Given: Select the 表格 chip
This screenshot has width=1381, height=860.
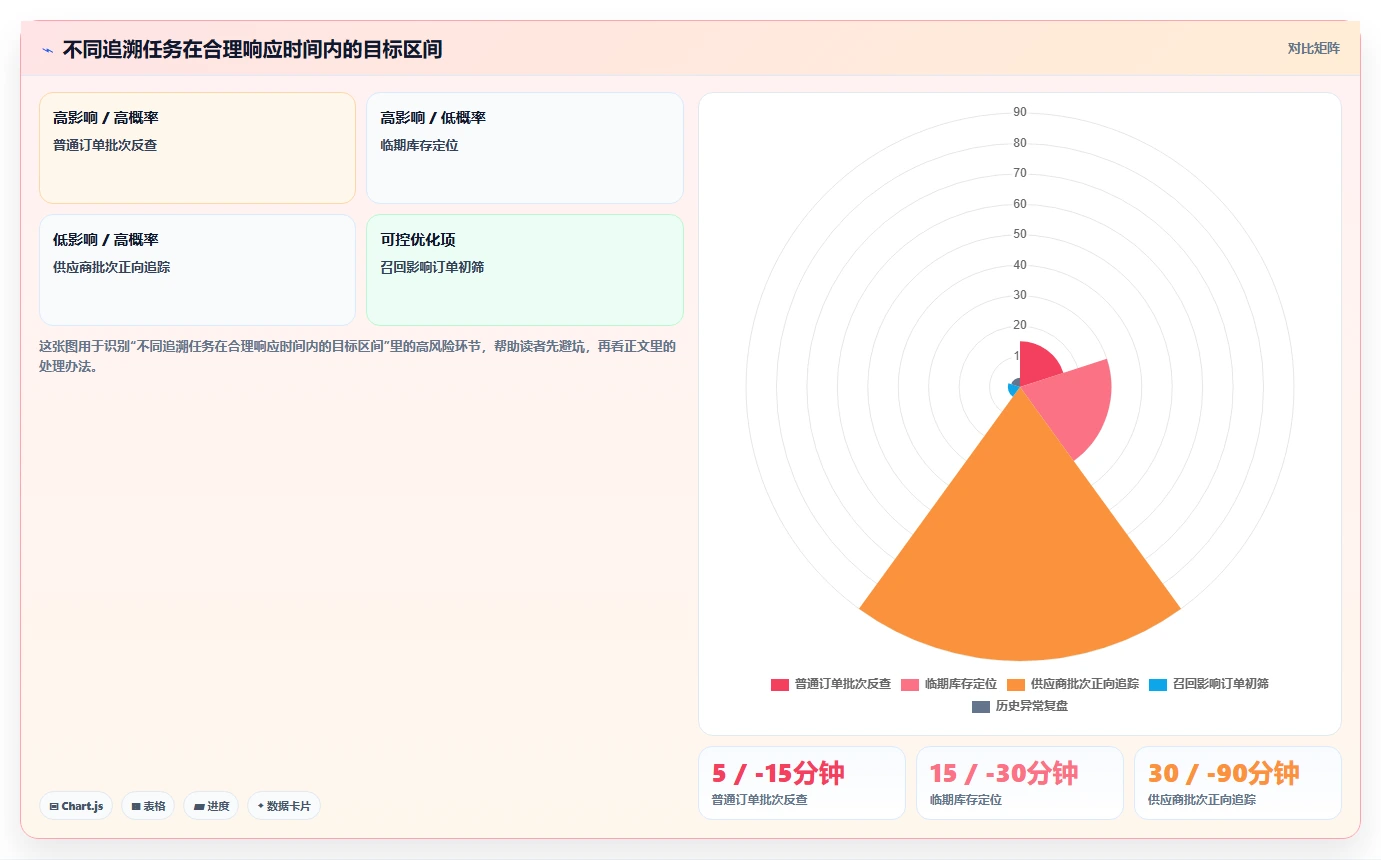Looking at the screenshot, I should 148,806.
